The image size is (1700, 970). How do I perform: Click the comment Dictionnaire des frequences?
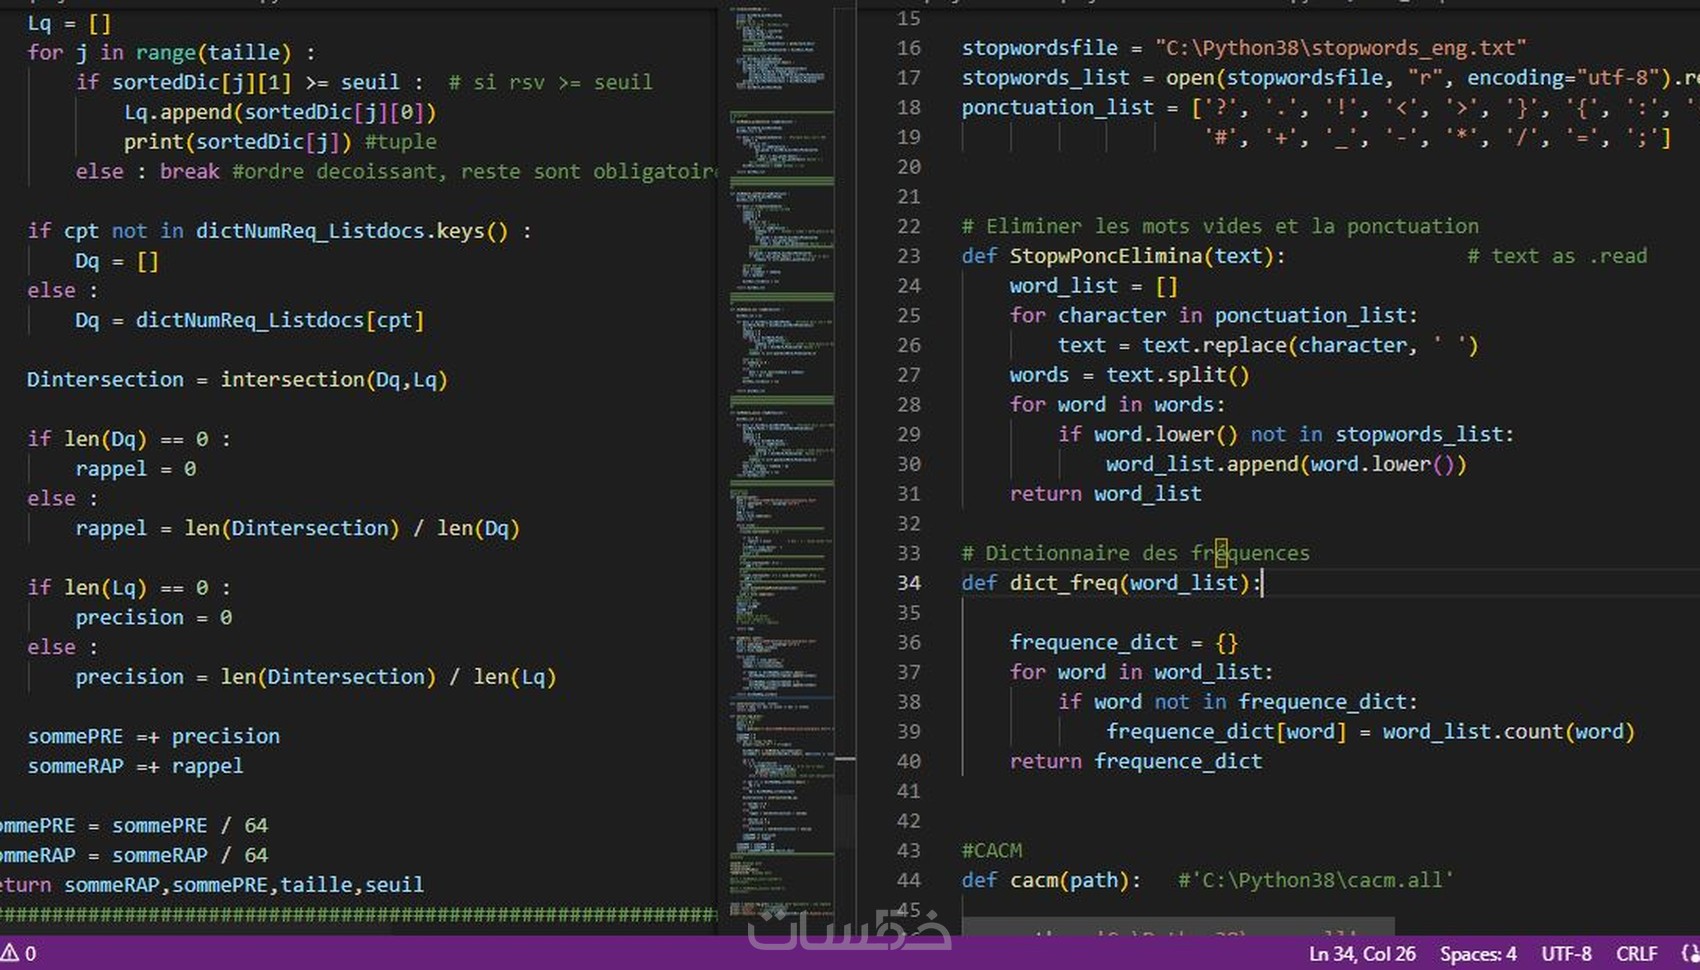pos(1135,553)
